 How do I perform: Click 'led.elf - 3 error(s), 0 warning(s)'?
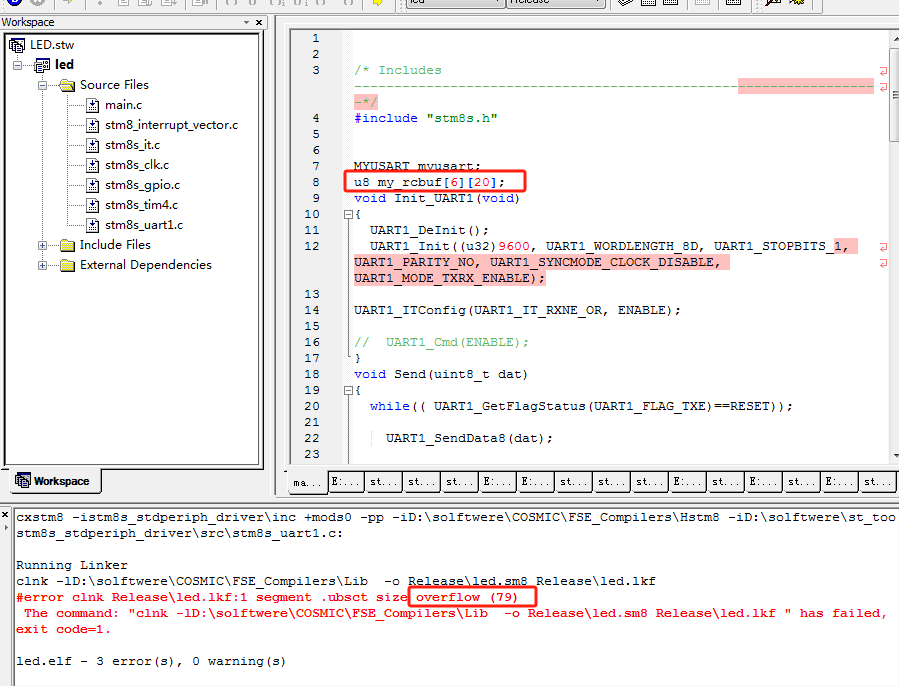tap(151, 661)
